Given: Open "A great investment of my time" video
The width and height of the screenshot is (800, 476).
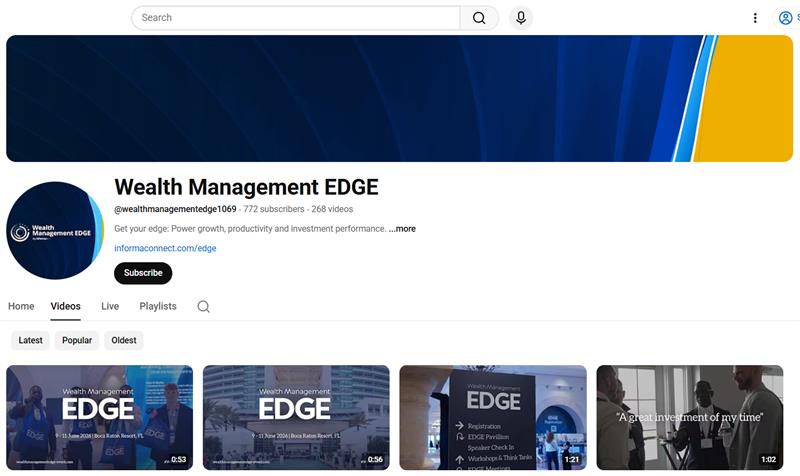Looking at the screenshot, I should coord(690,417).
